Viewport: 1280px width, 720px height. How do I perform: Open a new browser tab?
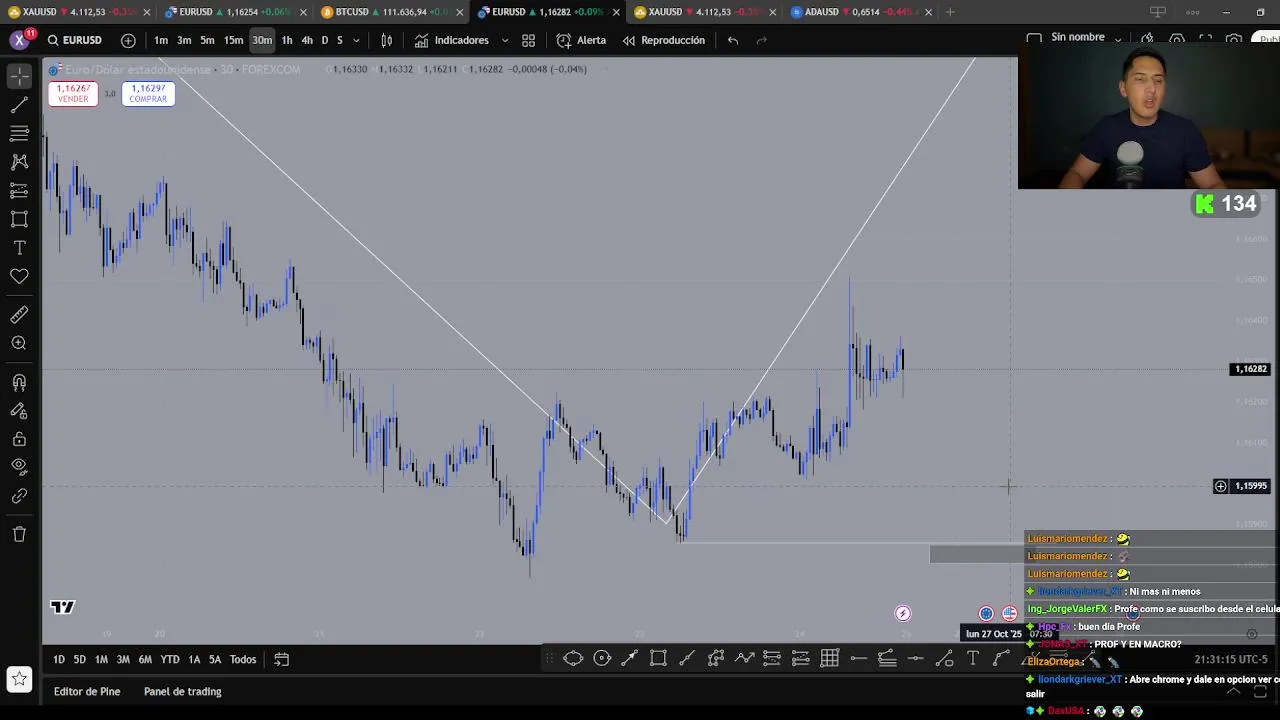pyautogui.click(x=950, y=12)
